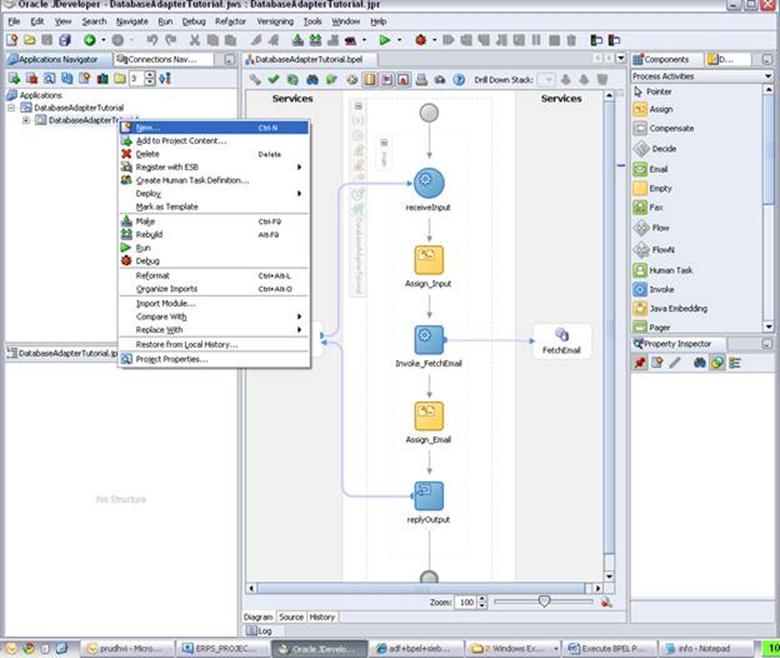
Task: Click the diagram horizontal scrollbar right arrow
Action: click(x=598, y=588)
